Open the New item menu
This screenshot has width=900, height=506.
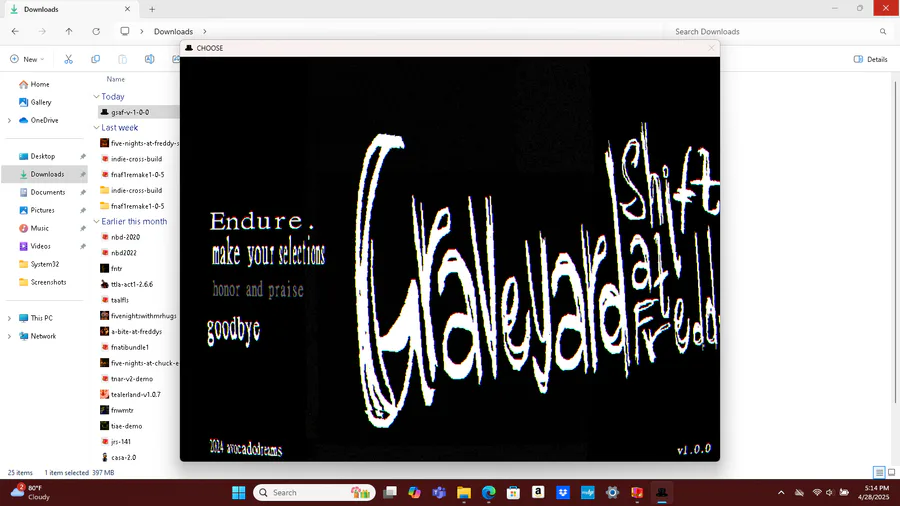[x=27, y=59]
